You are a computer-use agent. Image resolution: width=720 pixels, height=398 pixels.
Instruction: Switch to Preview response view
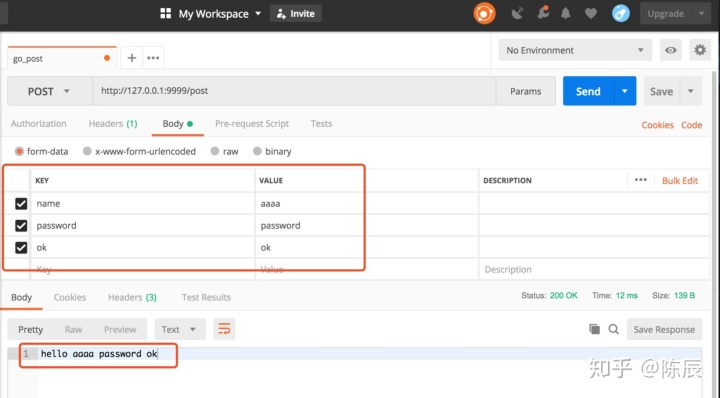pos(120,329)
